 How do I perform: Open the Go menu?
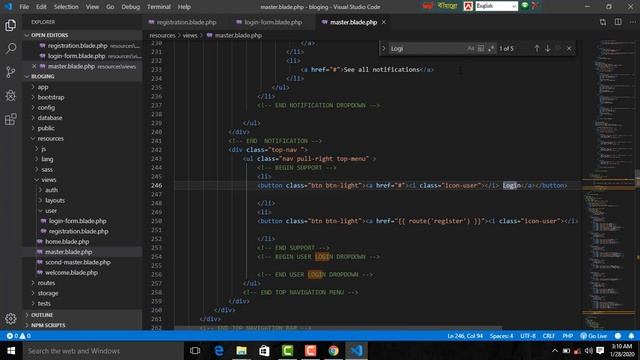110,7
